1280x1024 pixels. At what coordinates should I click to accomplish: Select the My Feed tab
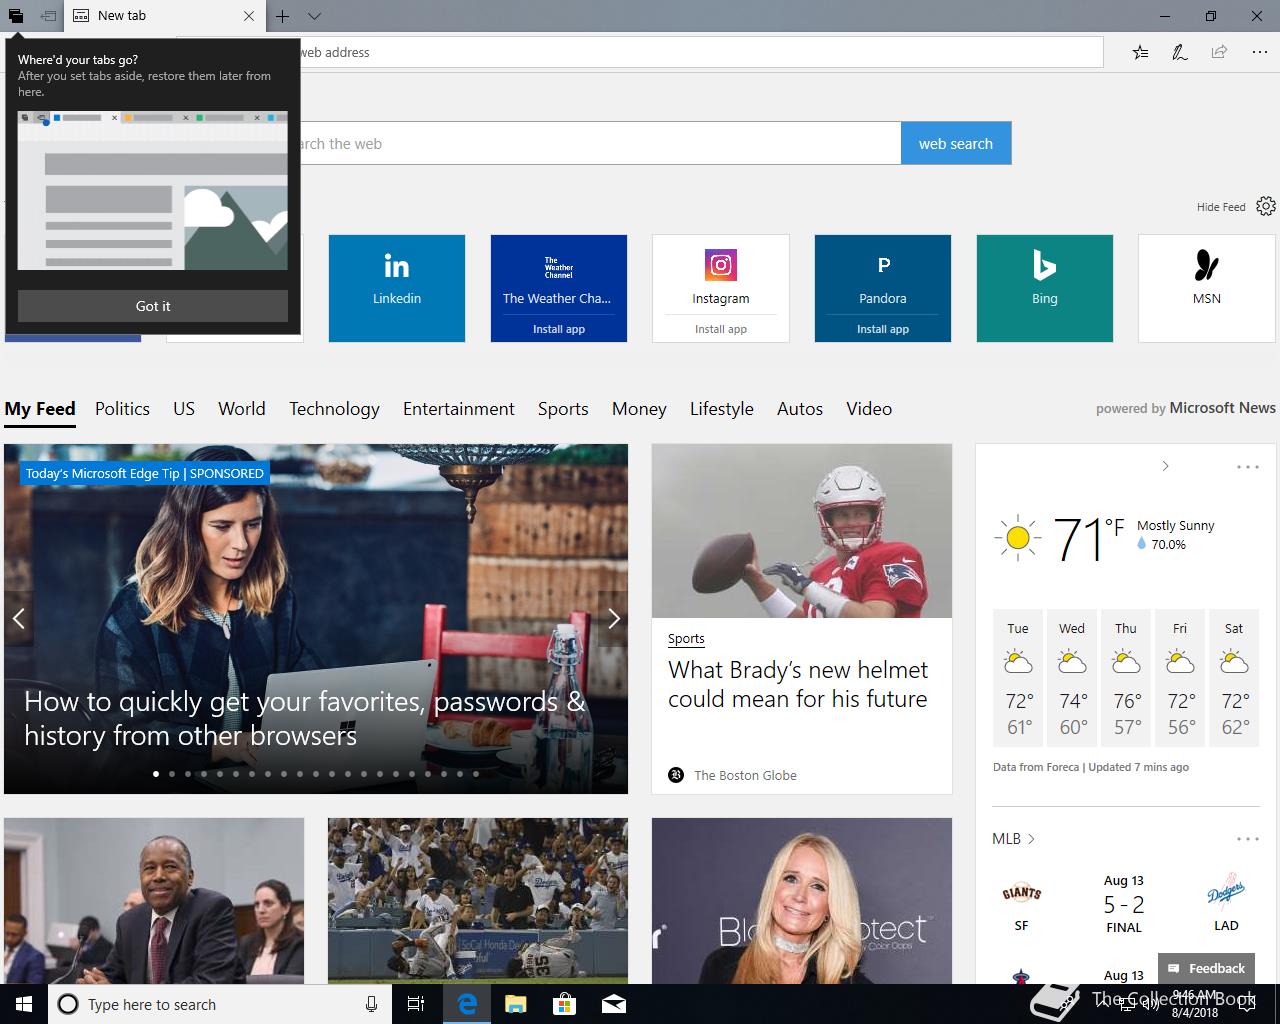click(40, 409)
